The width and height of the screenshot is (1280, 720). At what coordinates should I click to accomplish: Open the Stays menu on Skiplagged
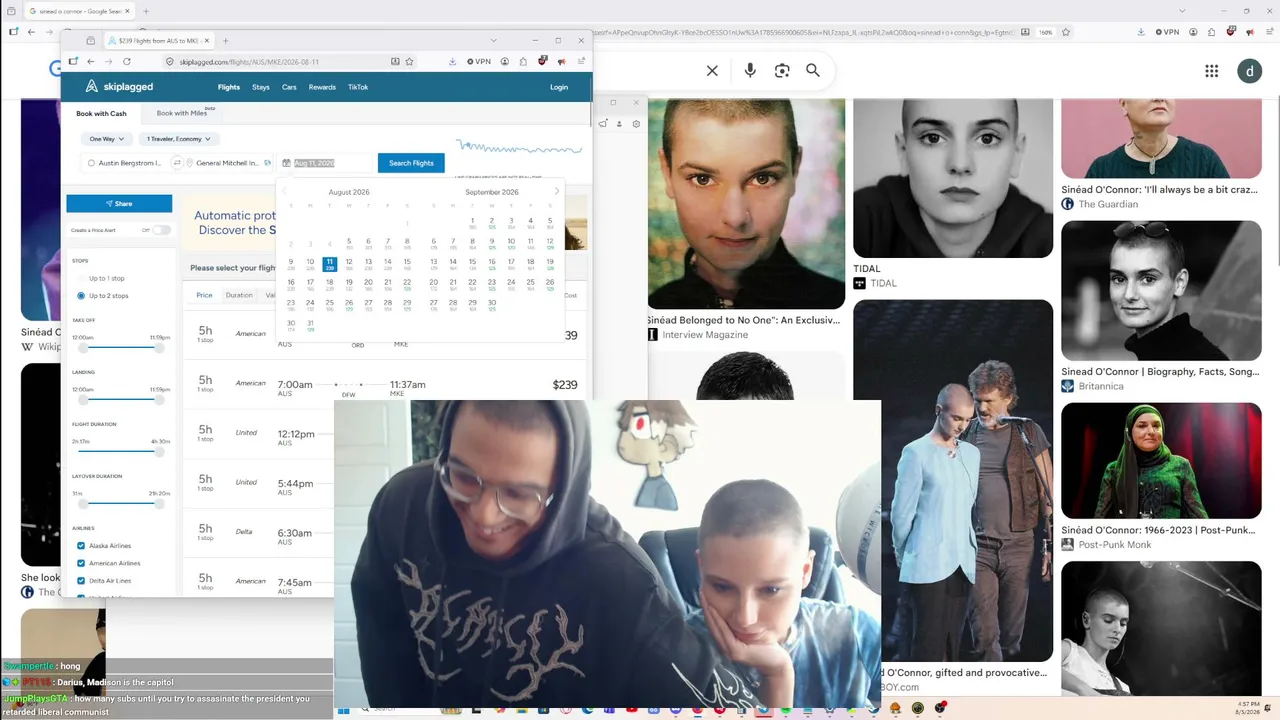pyautogui.click(x=261, y=87)
